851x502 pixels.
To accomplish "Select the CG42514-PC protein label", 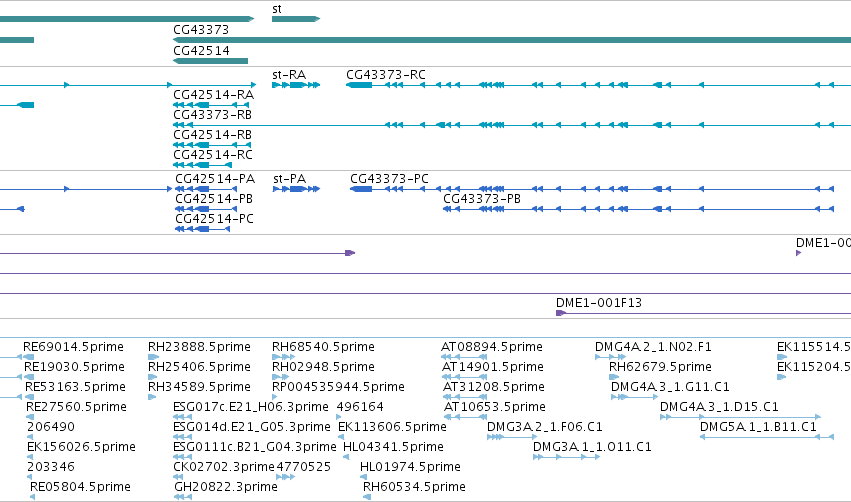I will pos(214,219).
